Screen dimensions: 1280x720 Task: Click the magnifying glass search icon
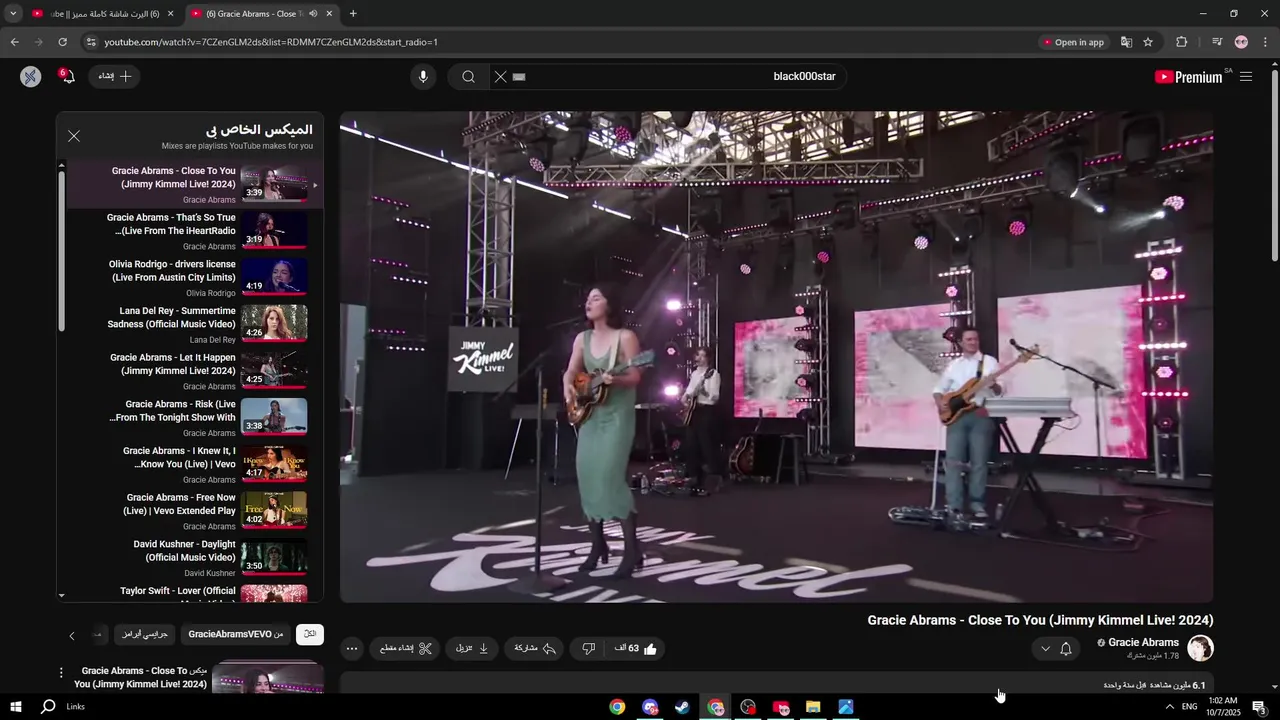pos(468,77)
